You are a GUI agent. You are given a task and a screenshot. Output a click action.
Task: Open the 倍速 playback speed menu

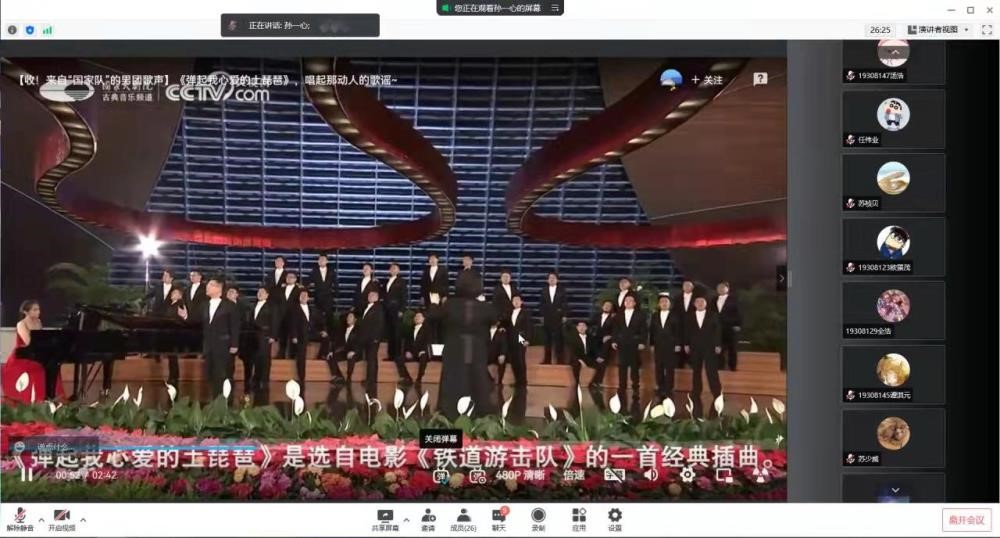(x=573, y=475)
